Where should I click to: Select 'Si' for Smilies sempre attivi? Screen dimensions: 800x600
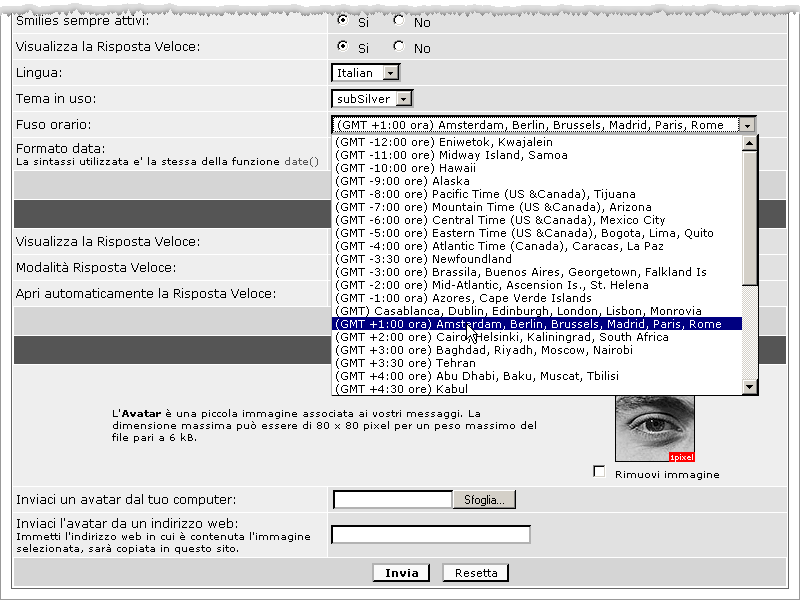point(343,20)
